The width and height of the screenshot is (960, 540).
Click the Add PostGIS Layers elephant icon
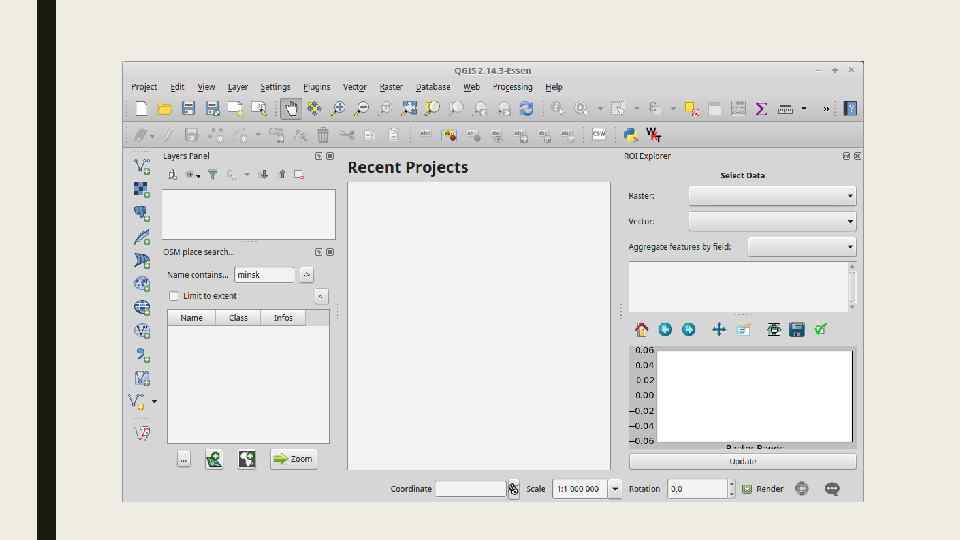click(x=142, y=213)
